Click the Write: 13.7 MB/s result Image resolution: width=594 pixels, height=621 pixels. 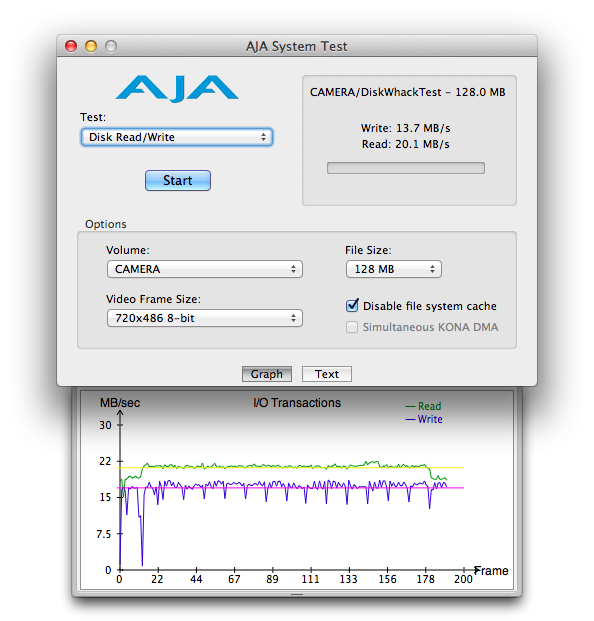[406, 128]
